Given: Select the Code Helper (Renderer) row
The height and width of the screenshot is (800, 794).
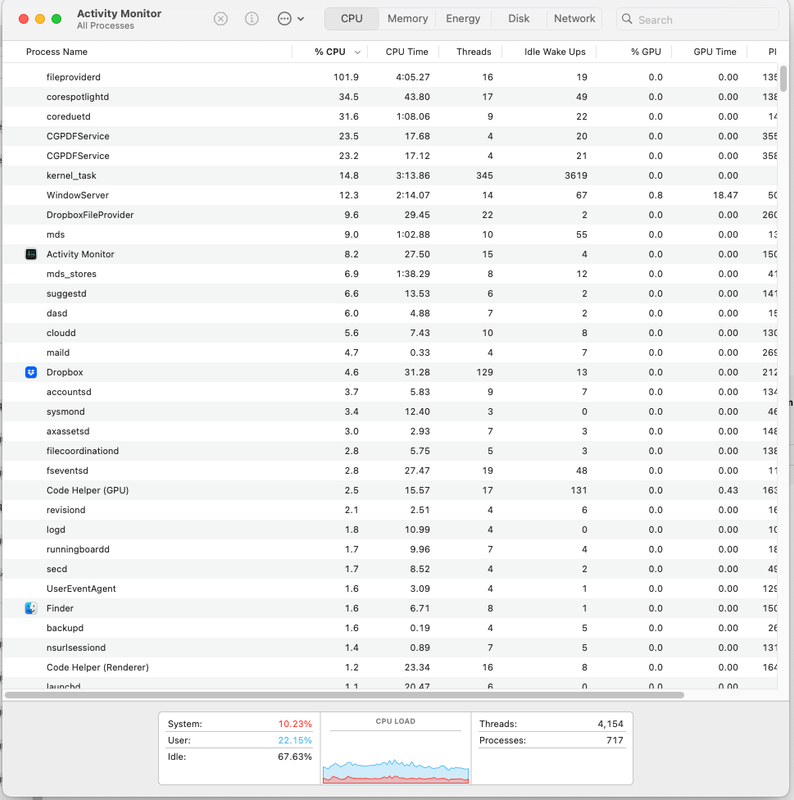Looking at the screenshot, I should coord(390,667).
